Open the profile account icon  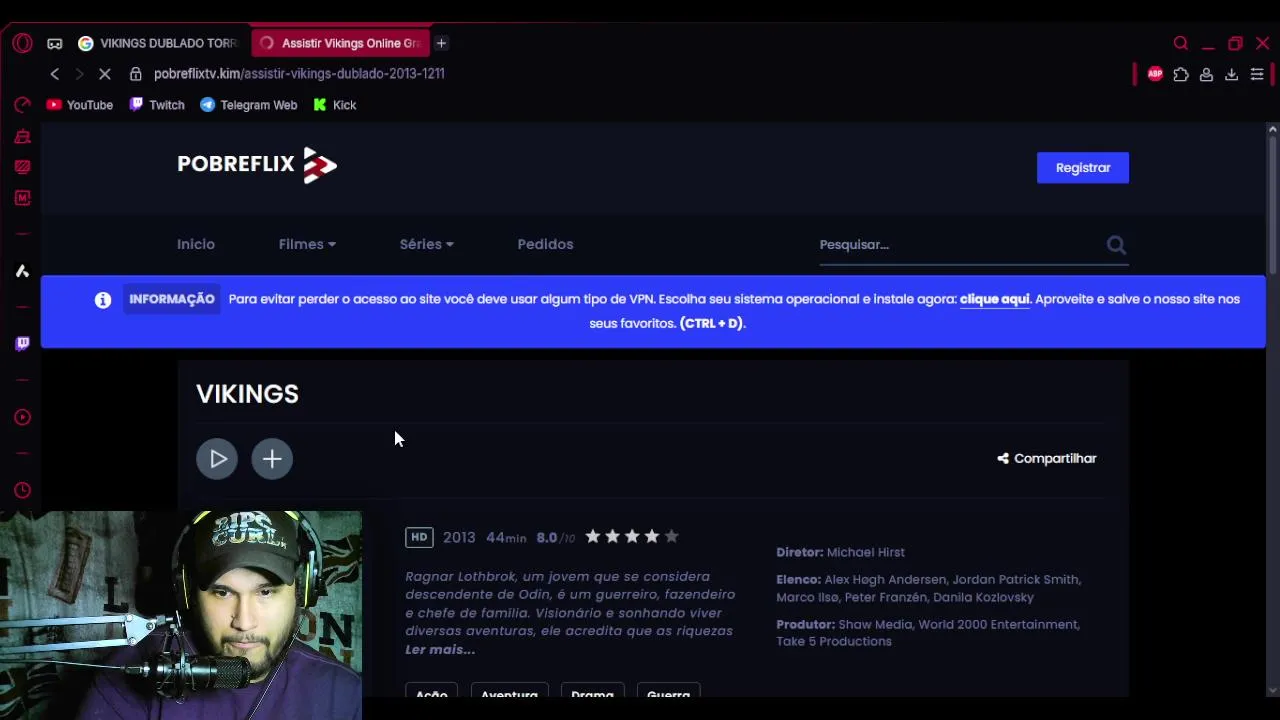pyautogui.click(x=1206, y=74)
